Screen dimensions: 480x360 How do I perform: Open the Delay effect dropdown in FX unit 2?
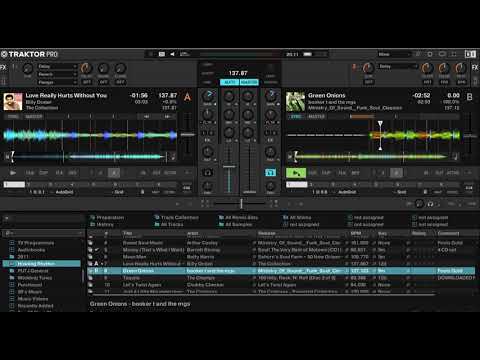[398, 66]
